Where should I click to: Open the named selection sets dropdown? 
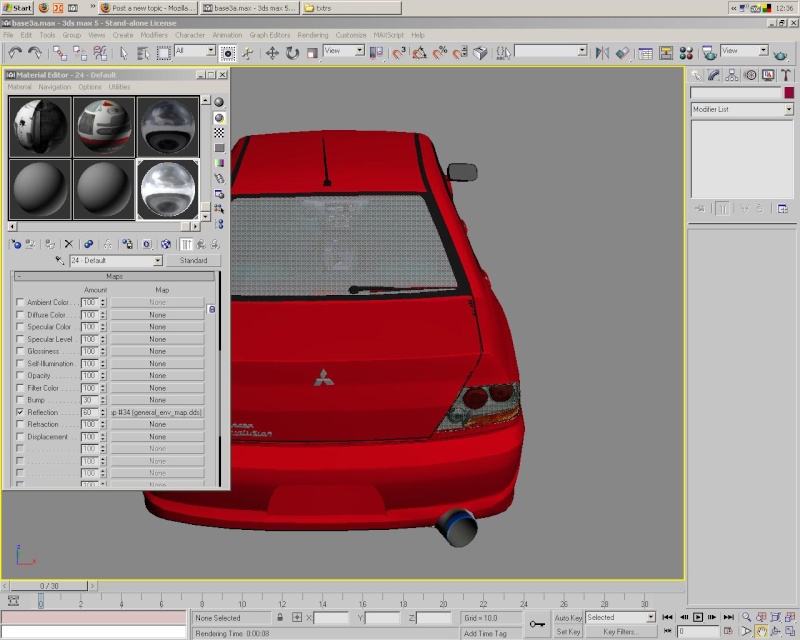click(582, 51)
